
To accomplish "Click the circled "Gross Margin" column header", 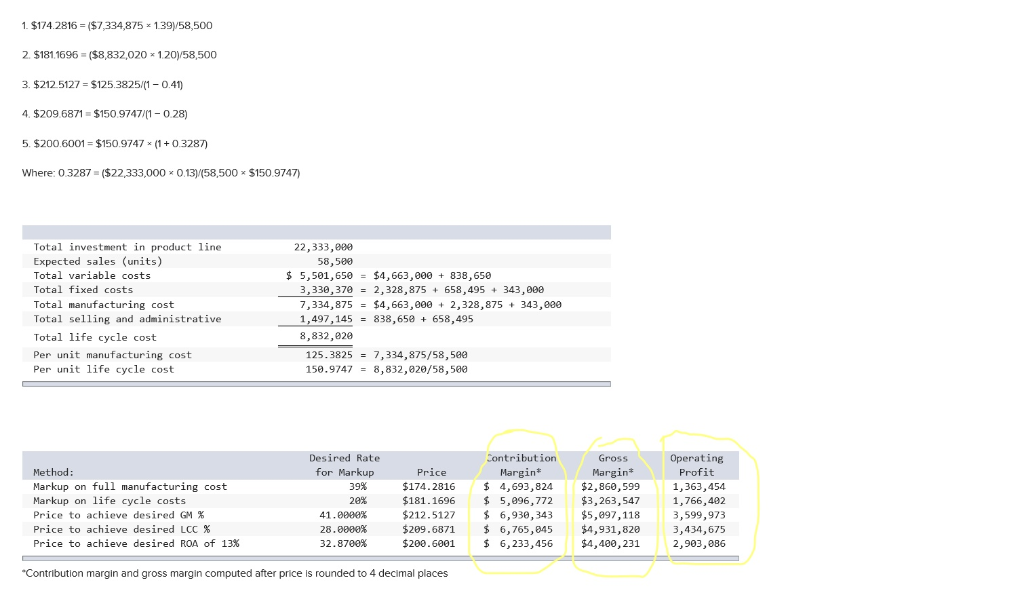I will (x=613, y=465).
